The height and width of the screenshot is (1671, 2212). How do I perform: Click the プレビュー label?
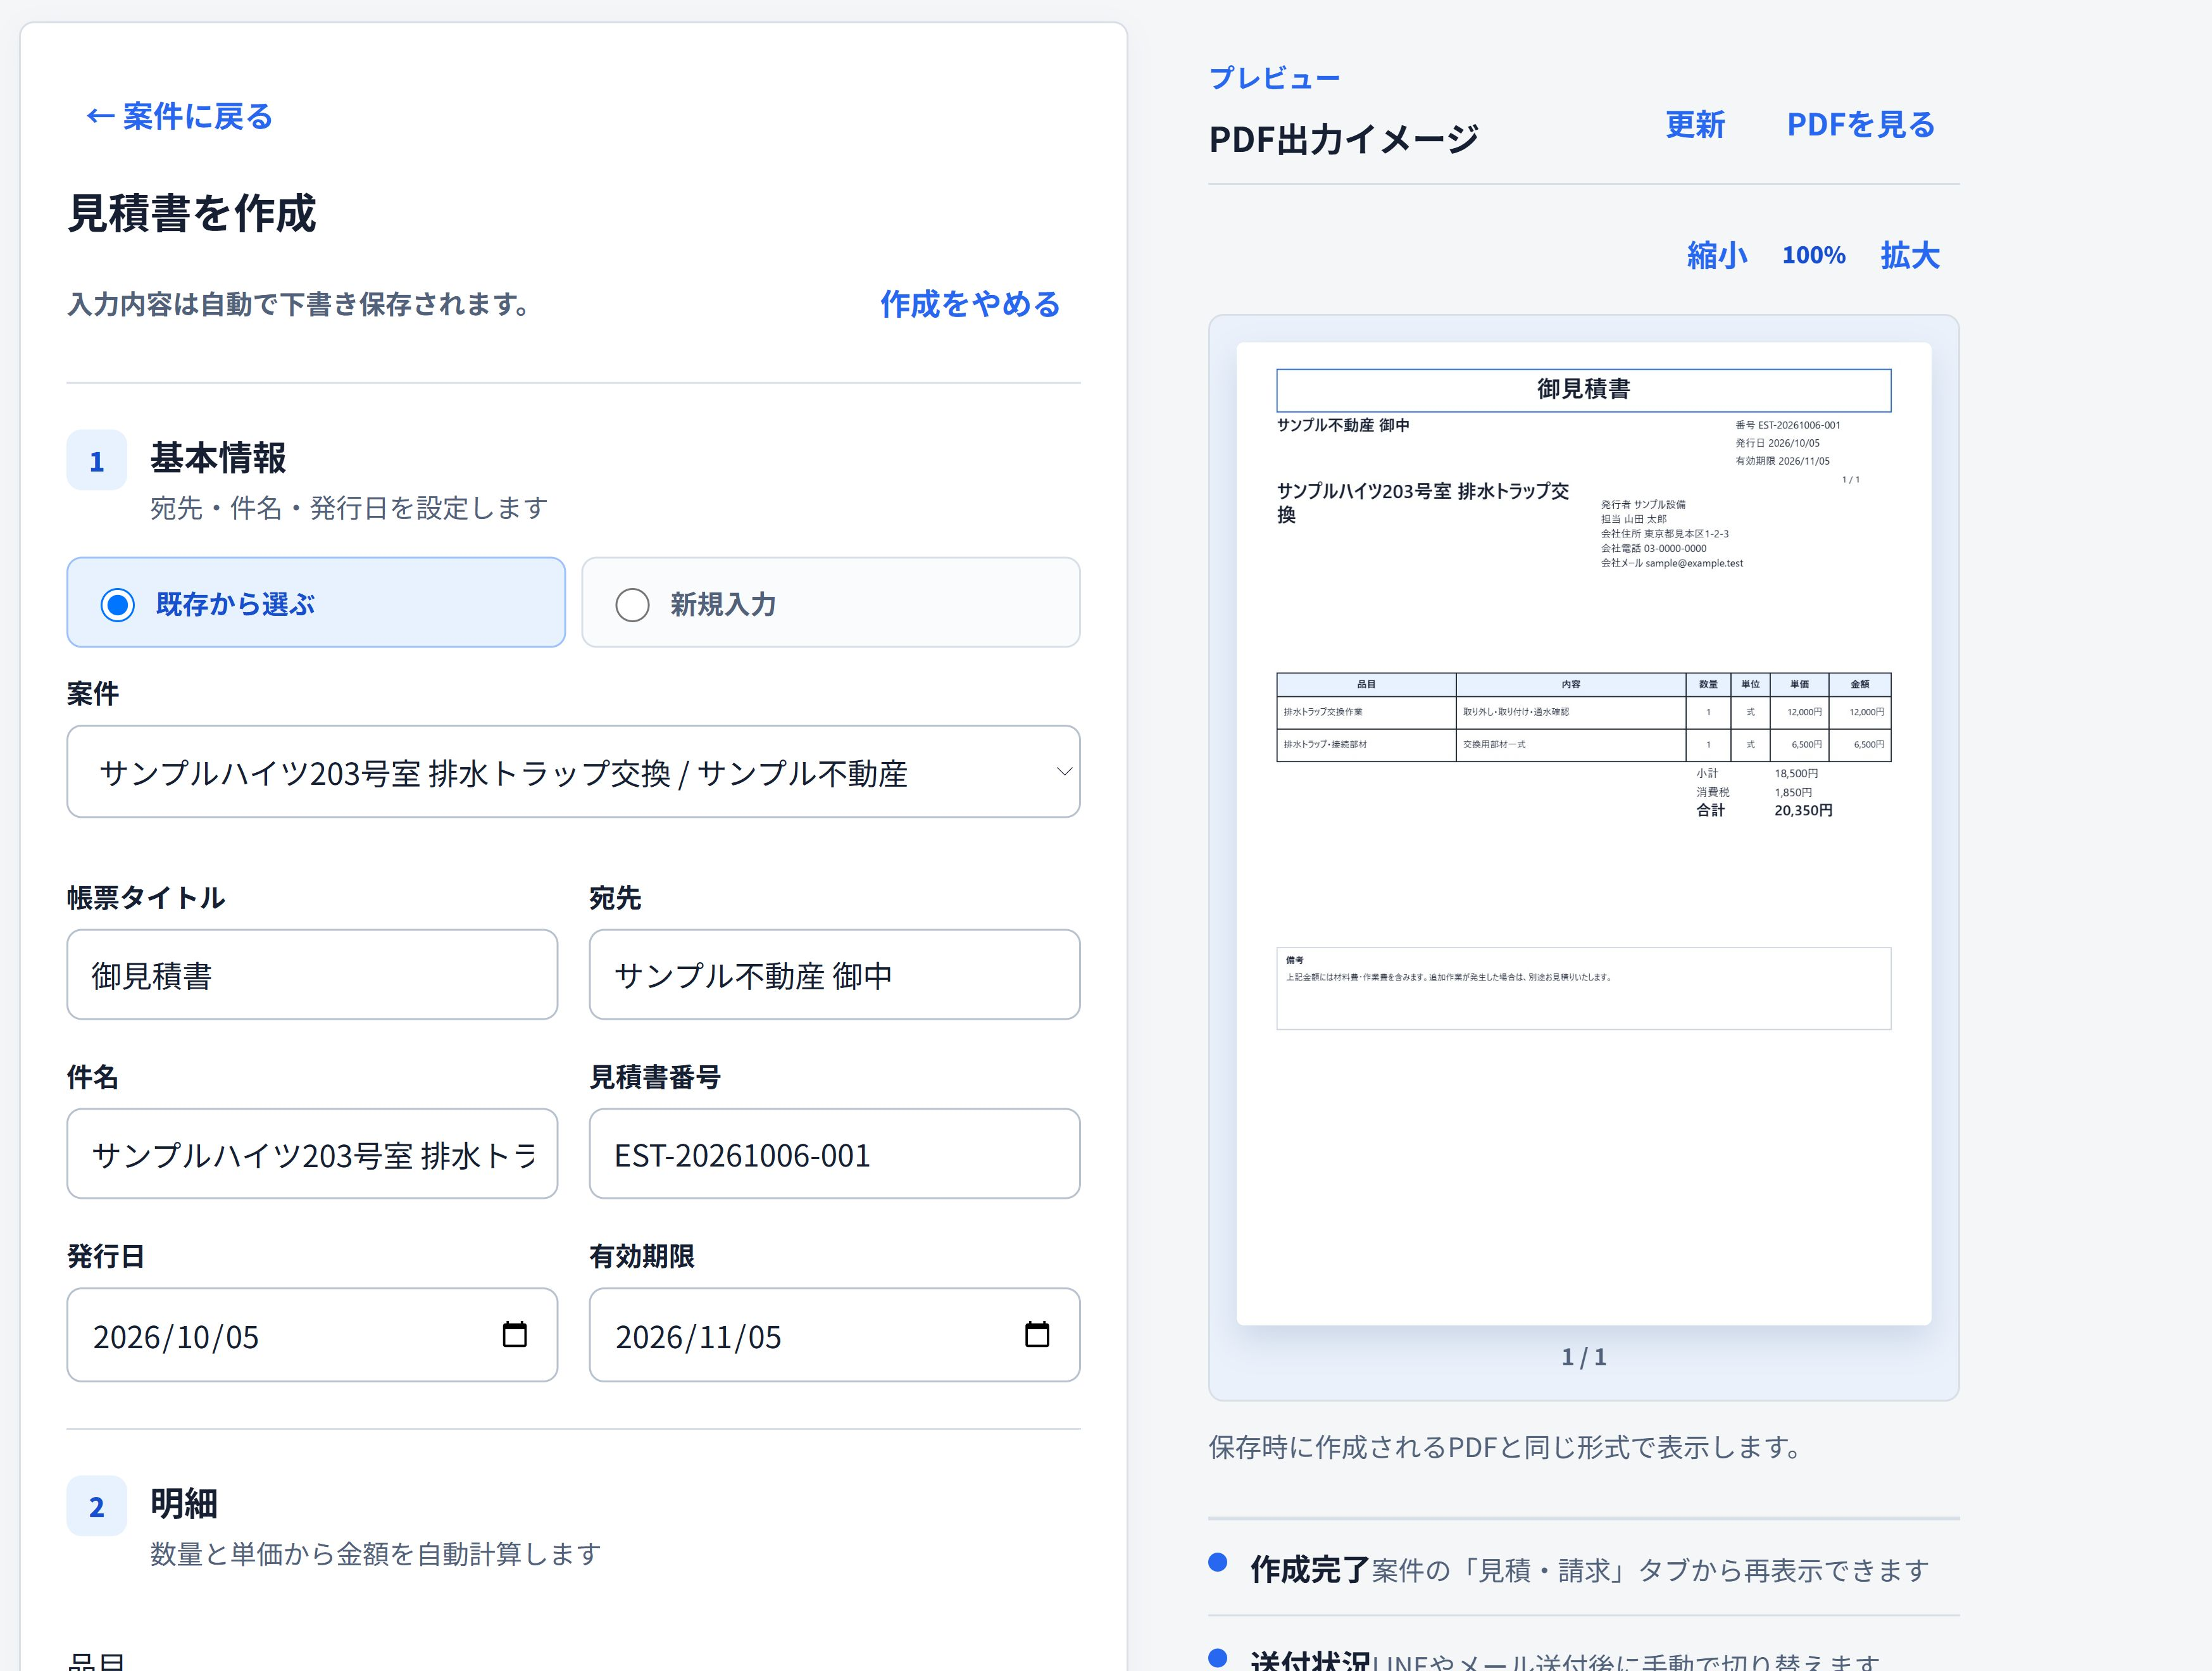(1274, 78)
